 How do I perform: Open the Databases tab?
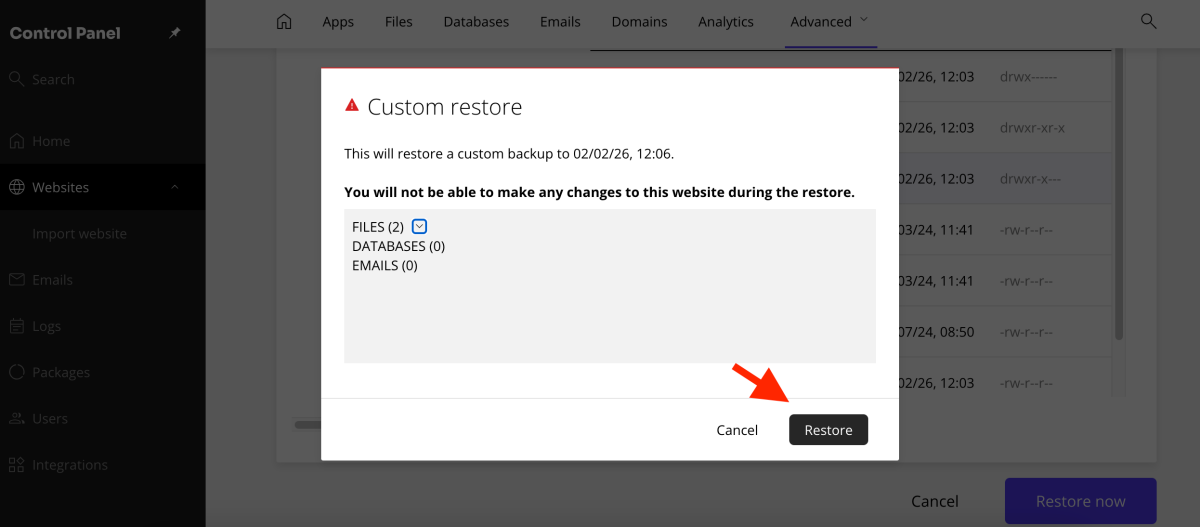476,22
